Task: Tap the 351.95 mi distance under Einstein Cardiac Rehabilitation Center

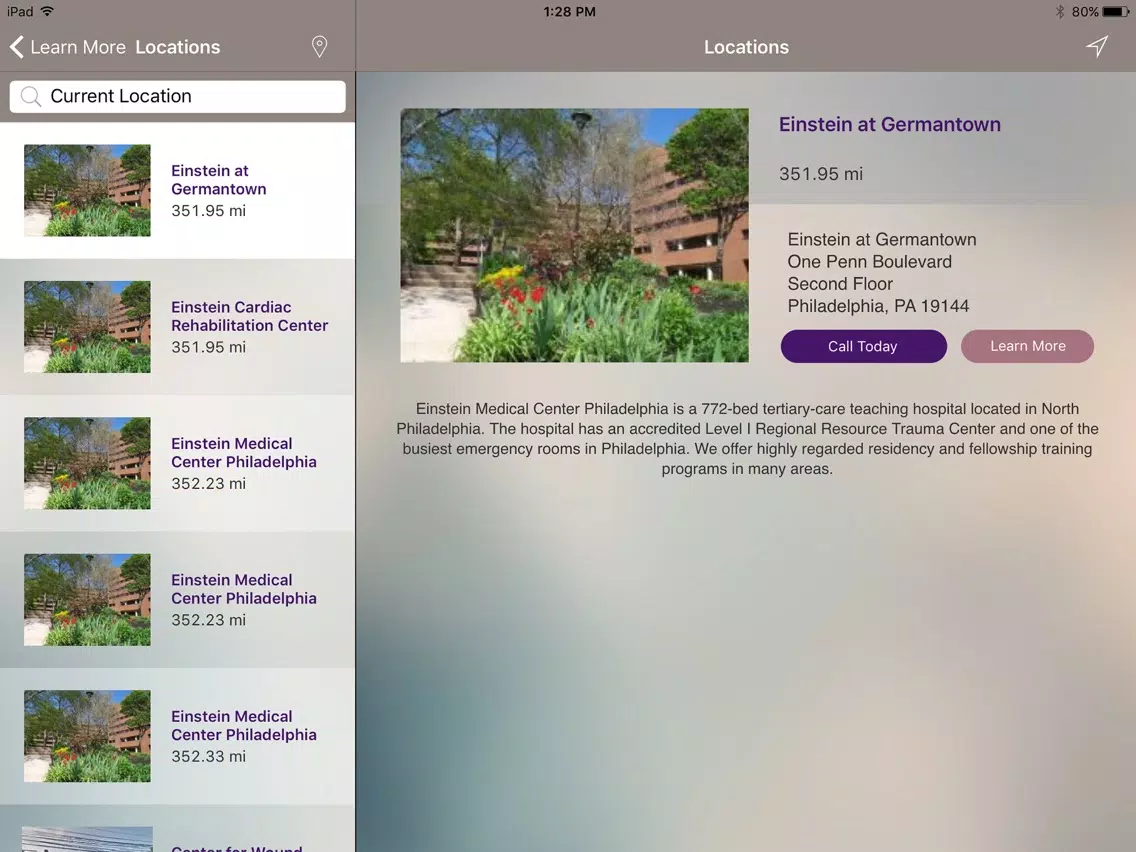Action: (209, 347)
